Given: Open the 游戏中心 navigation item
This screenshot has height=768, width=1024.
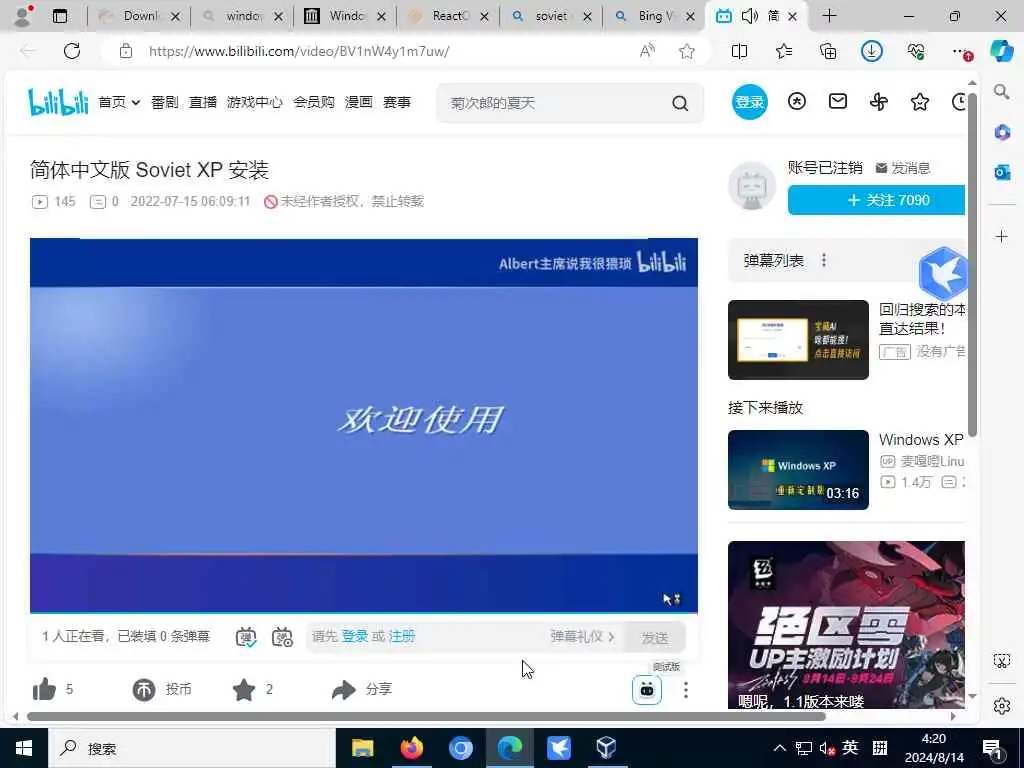Looking at the screenshot, I should tap(255, 102).
